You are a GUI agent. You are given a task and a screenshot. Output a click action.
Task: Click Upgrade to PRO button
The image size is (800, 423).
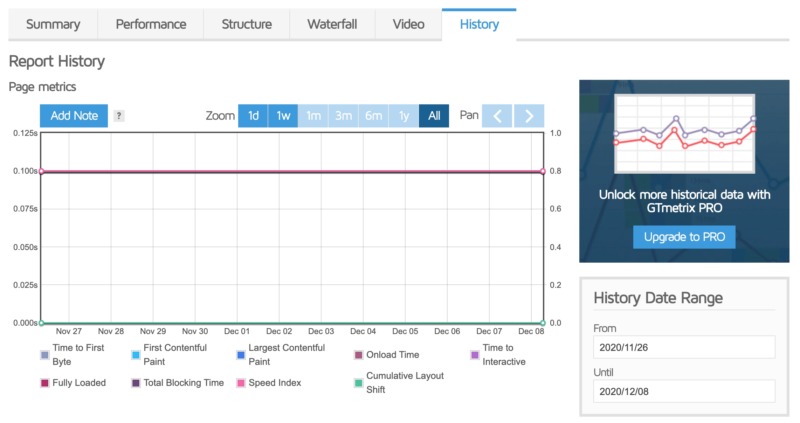(x=684, y=237)
